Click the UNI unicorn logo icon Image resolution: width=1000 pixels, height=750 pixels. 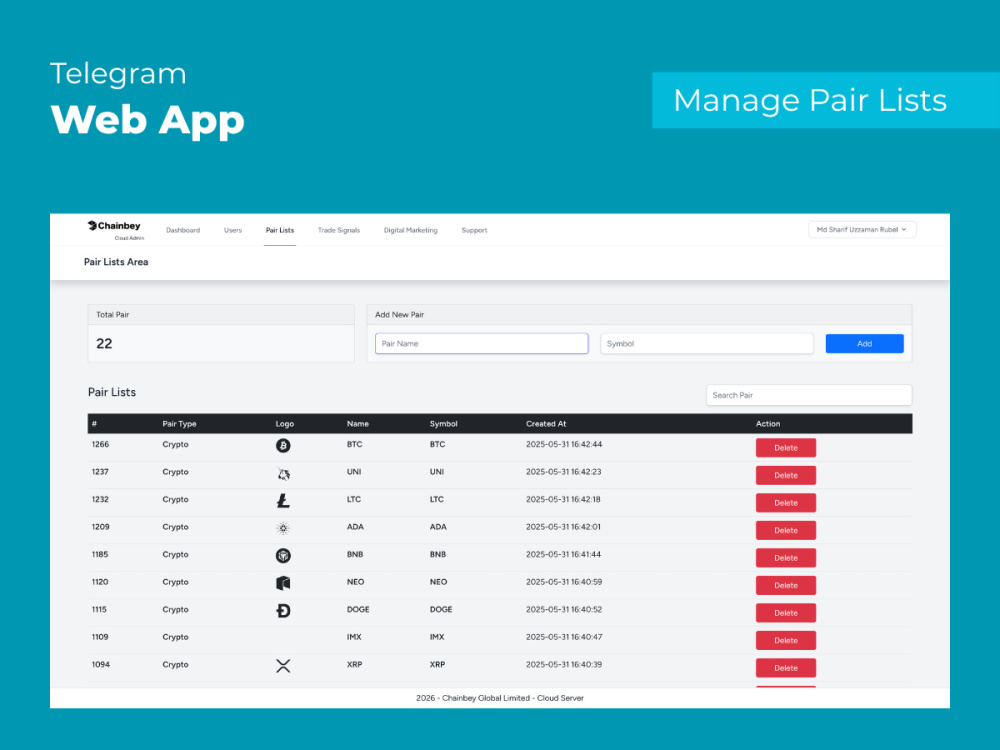pos(283,473)
